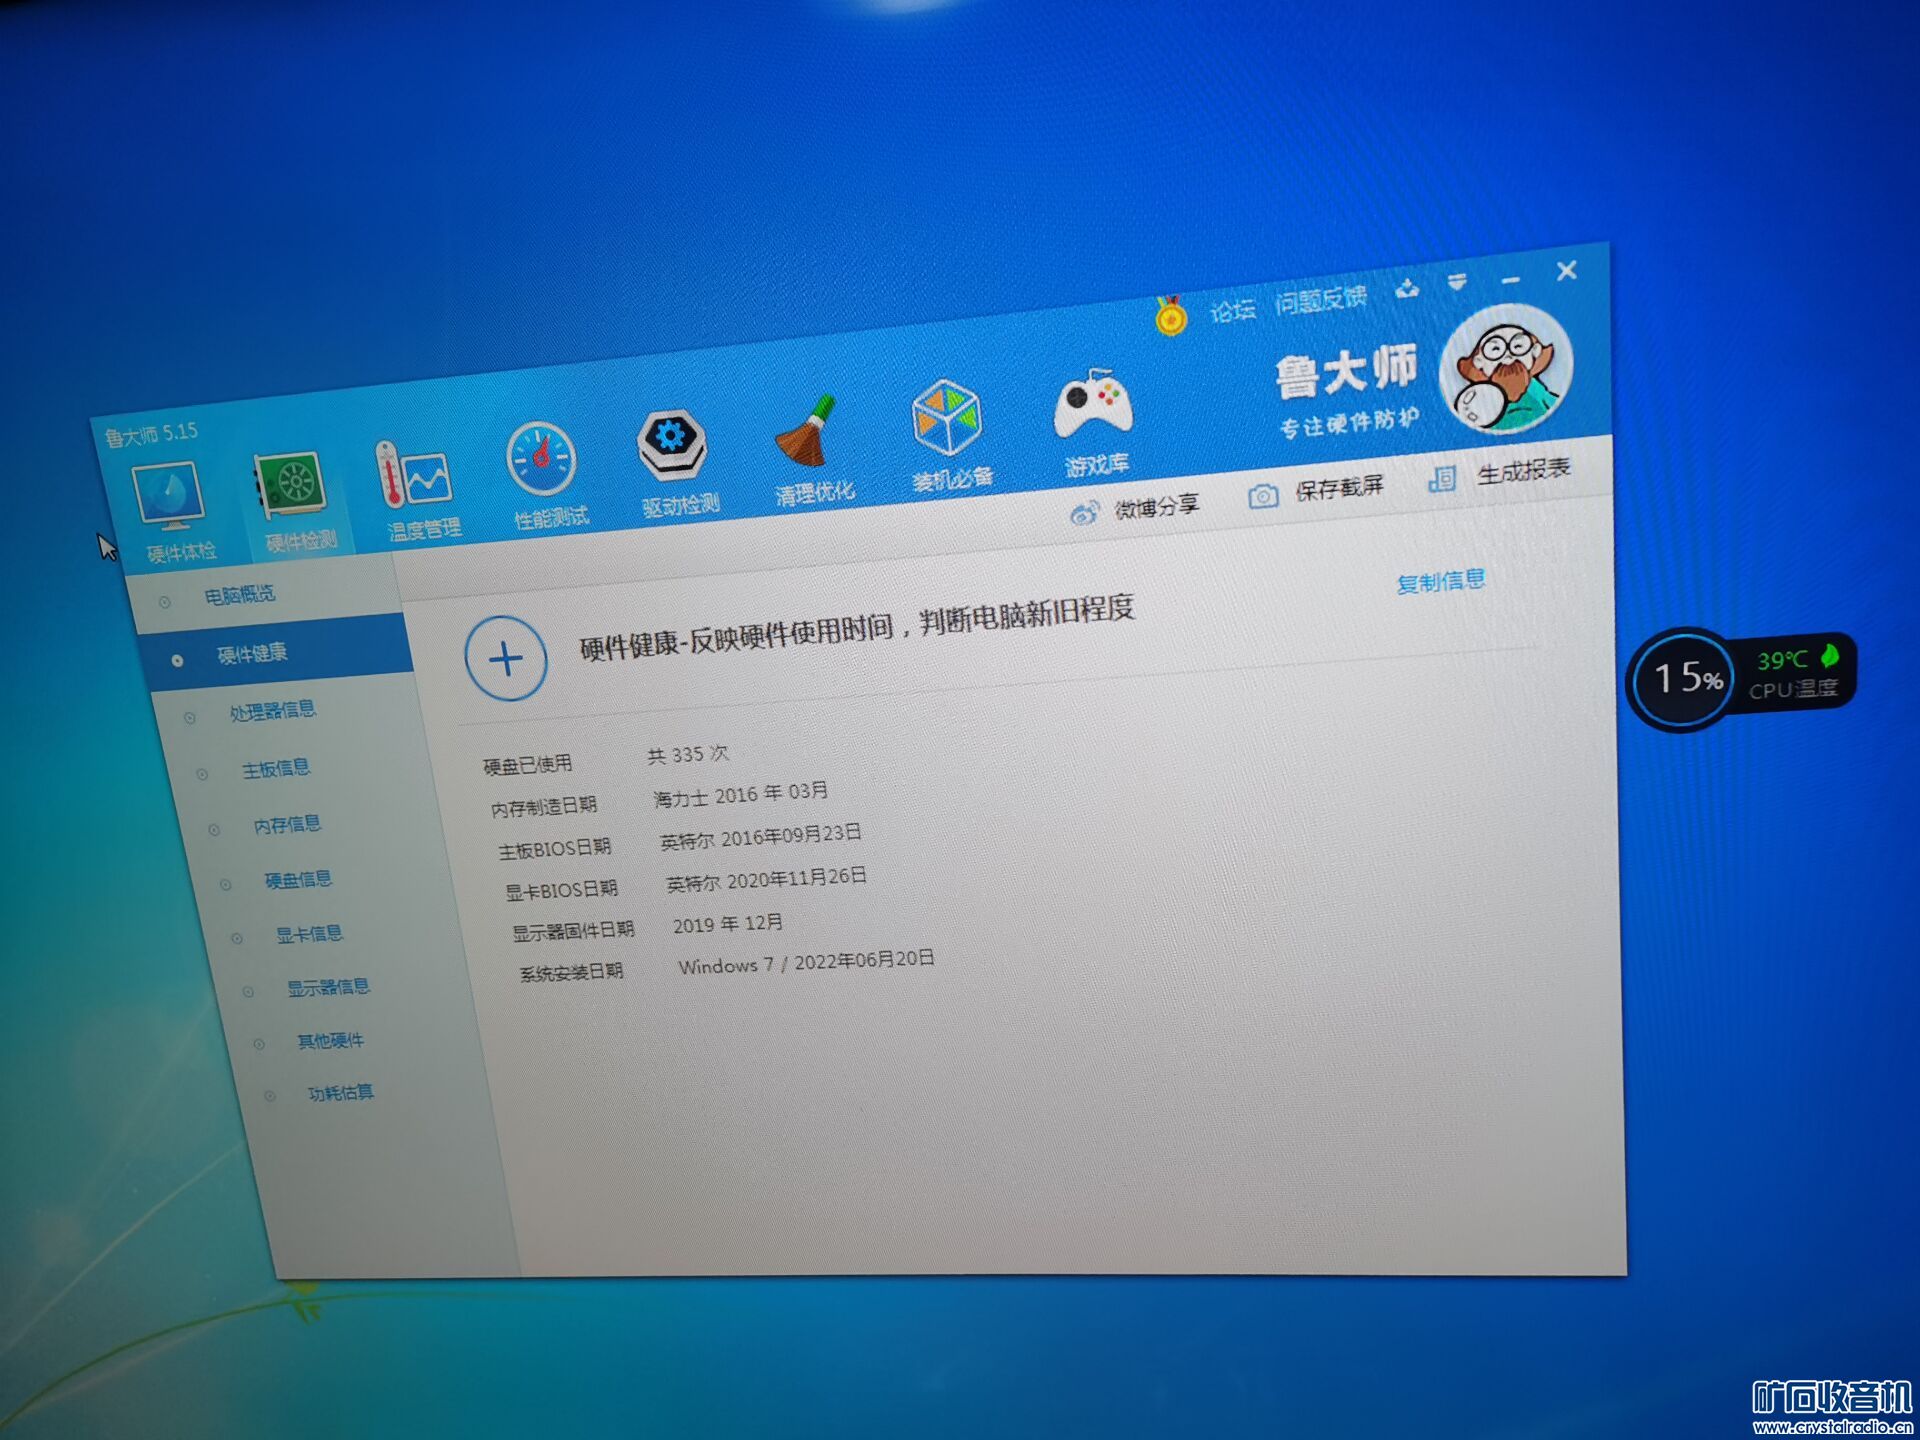This screenshot has width=1920, height=1440.
Task: Click the value 英特尔 2016年09月23日
Action: [x=760, y=837]
